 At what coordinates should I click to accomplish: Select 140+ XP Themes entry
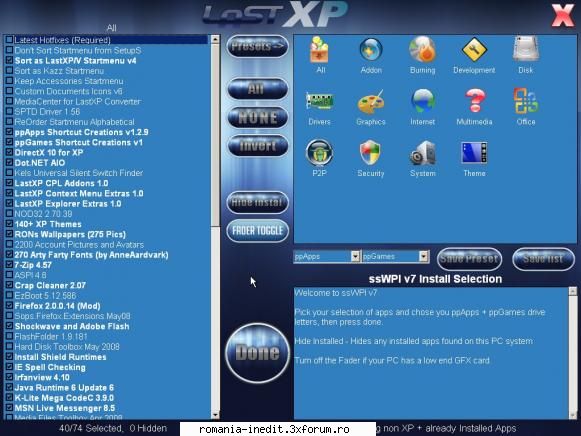(48, 224)
